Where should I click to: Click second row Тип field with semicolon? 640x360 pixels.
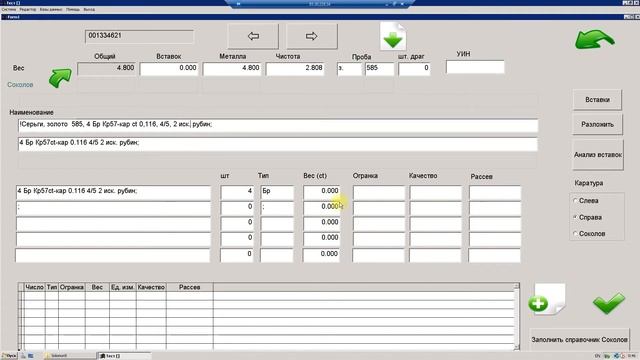pyautogui.click(x=277, y=208)
